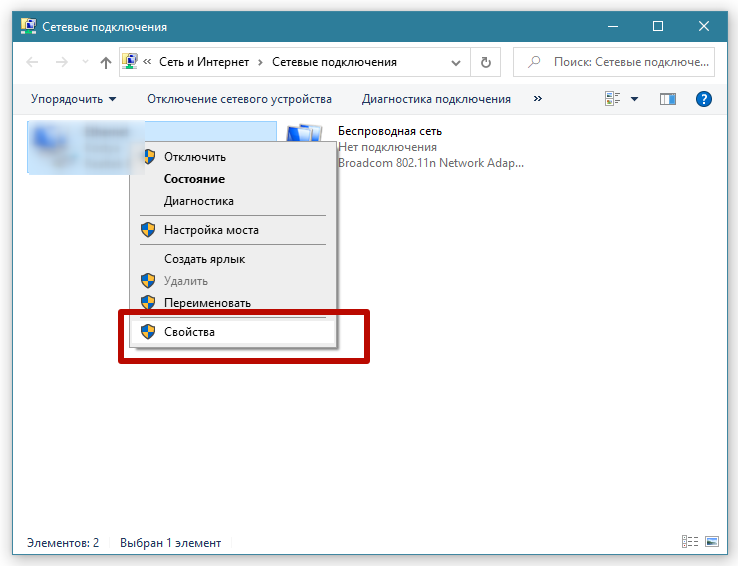Choose Свойства in the context menu
Image resolution: width=738 pixels, height=566 pixels.
189,331
